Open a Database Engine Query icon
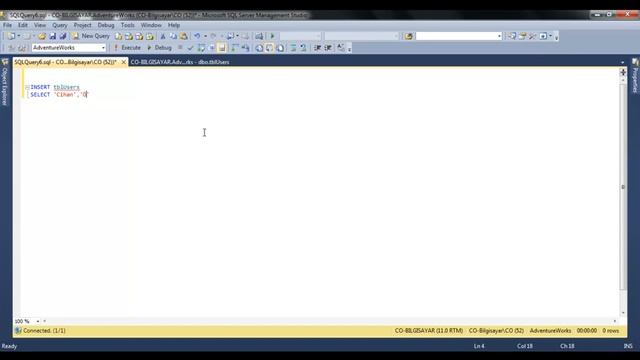The height and width of the screenshot is (360, 640). click(x=118, y=36)
